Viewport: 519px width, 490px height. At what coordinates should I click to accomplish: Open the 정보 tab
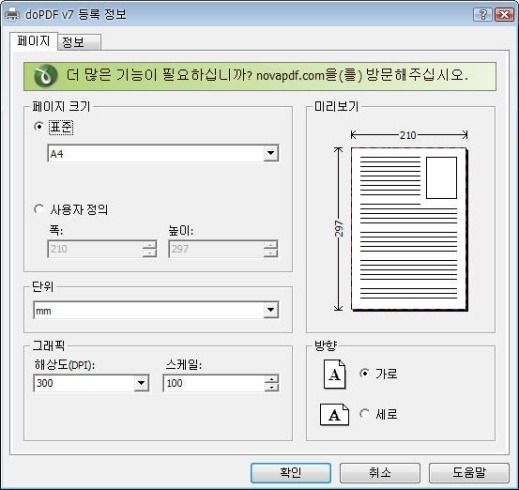tap(79, 42)
